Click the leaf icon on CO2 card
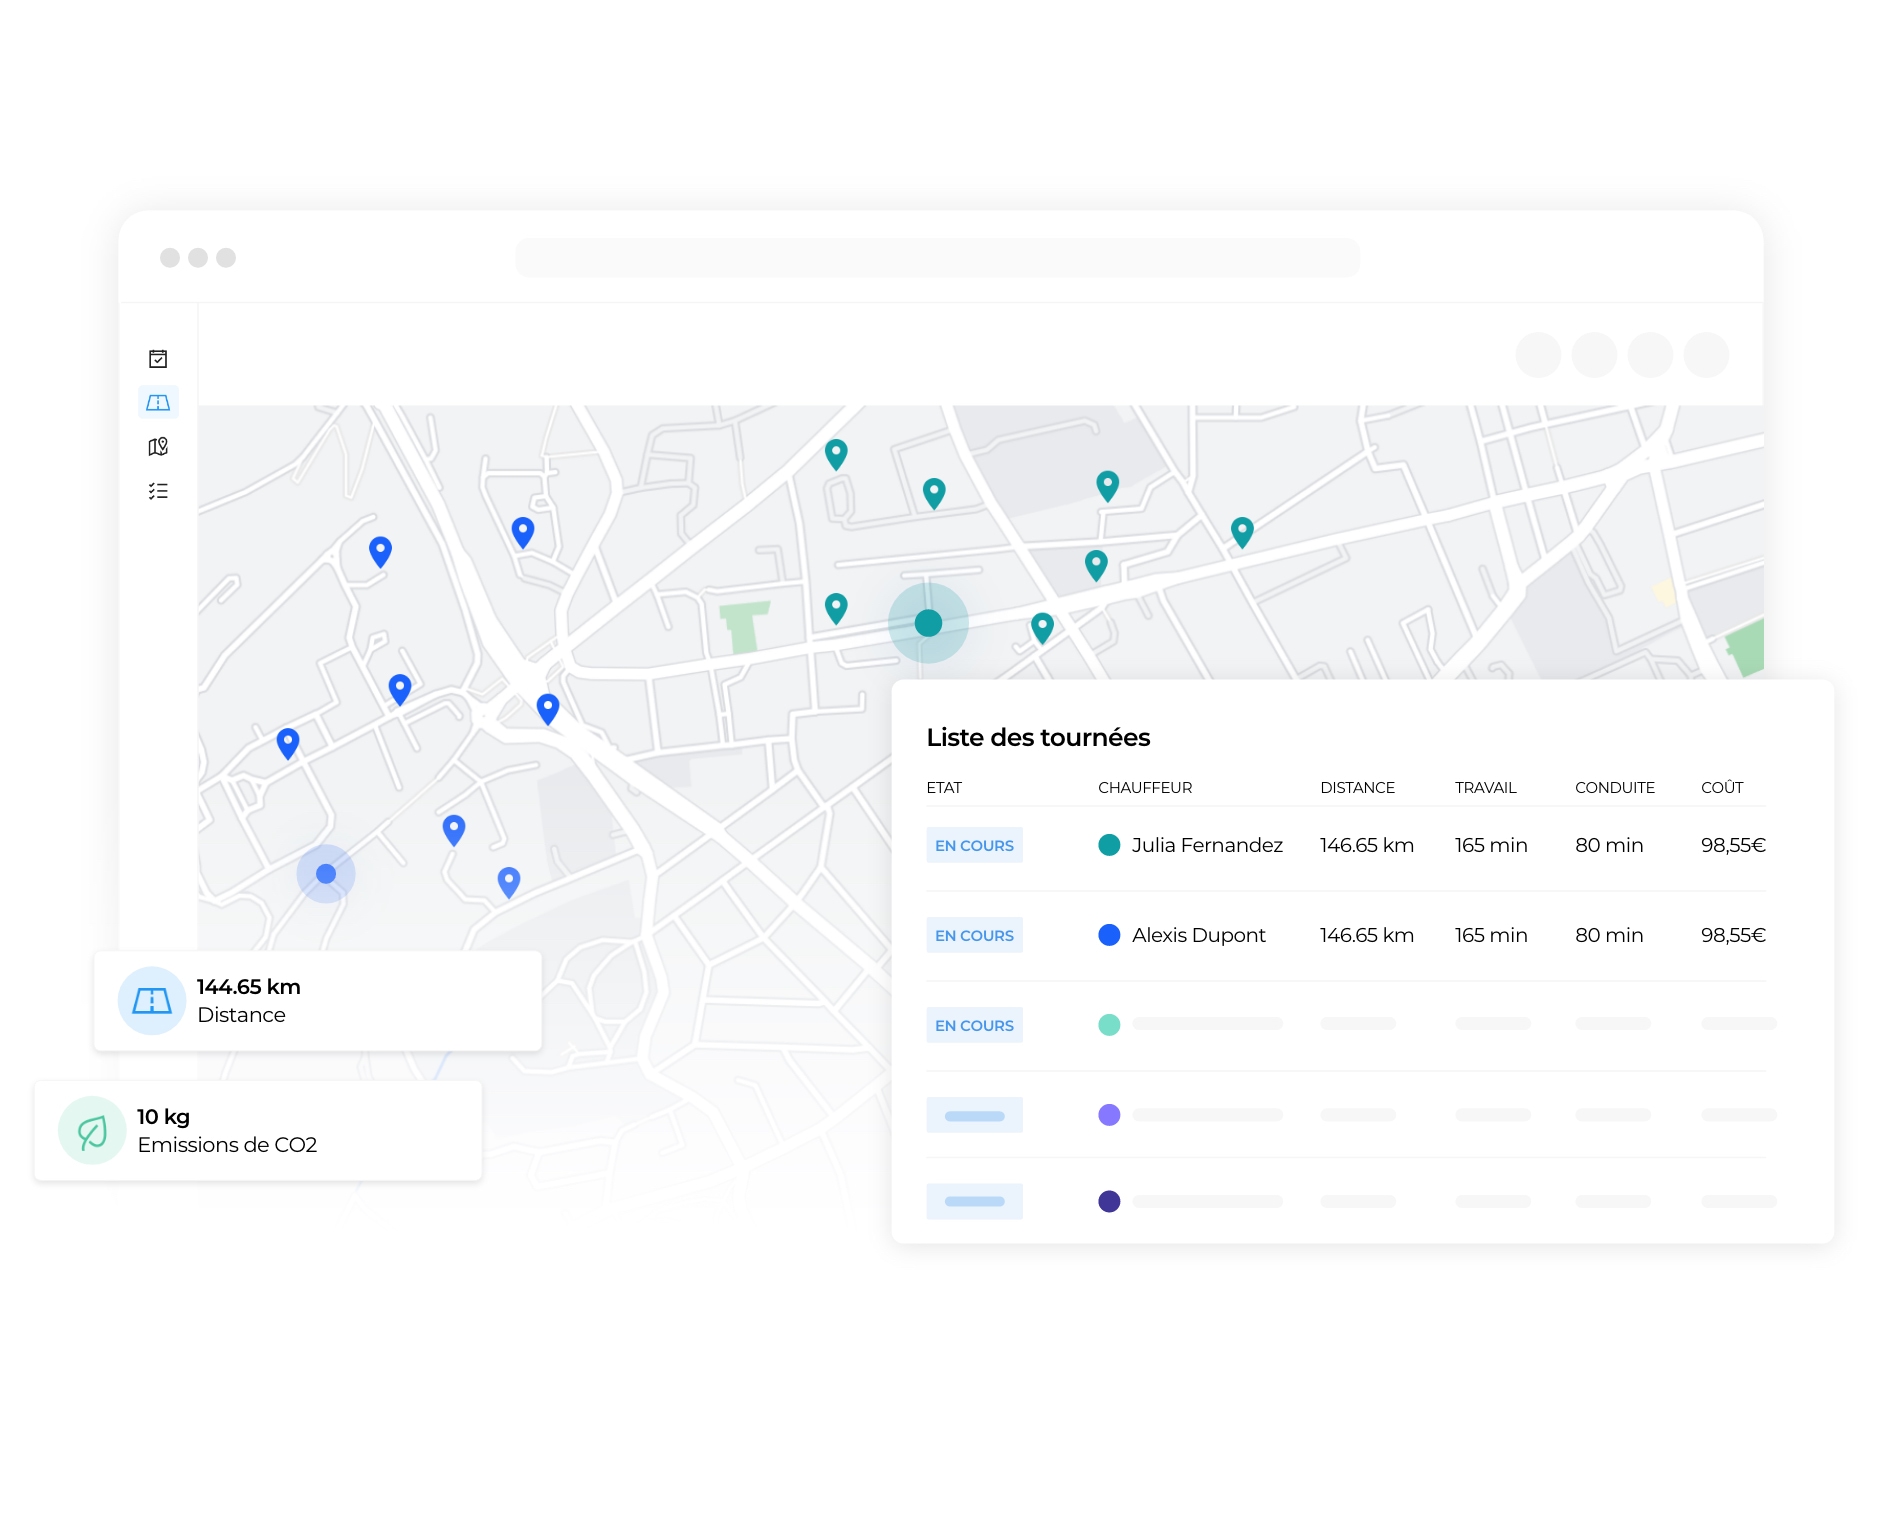This screenshot has height=1540, width=1897. 92,1131
